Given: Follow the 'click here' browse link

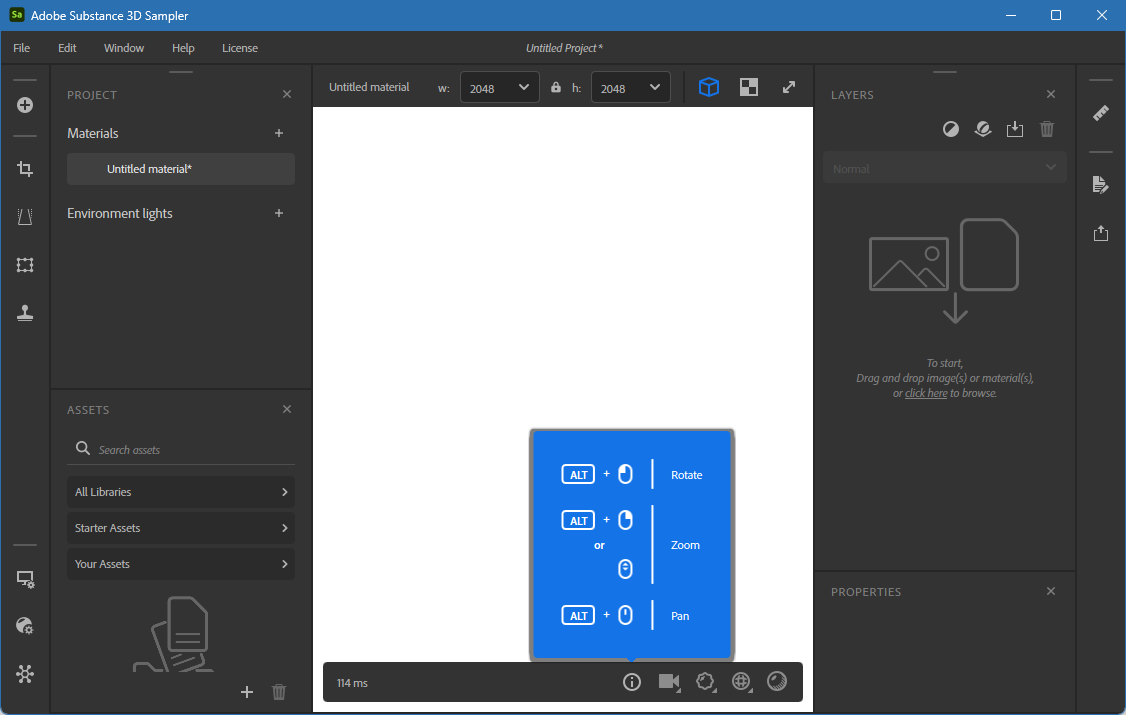Looking at the screenshot, I should click(926, 393).
